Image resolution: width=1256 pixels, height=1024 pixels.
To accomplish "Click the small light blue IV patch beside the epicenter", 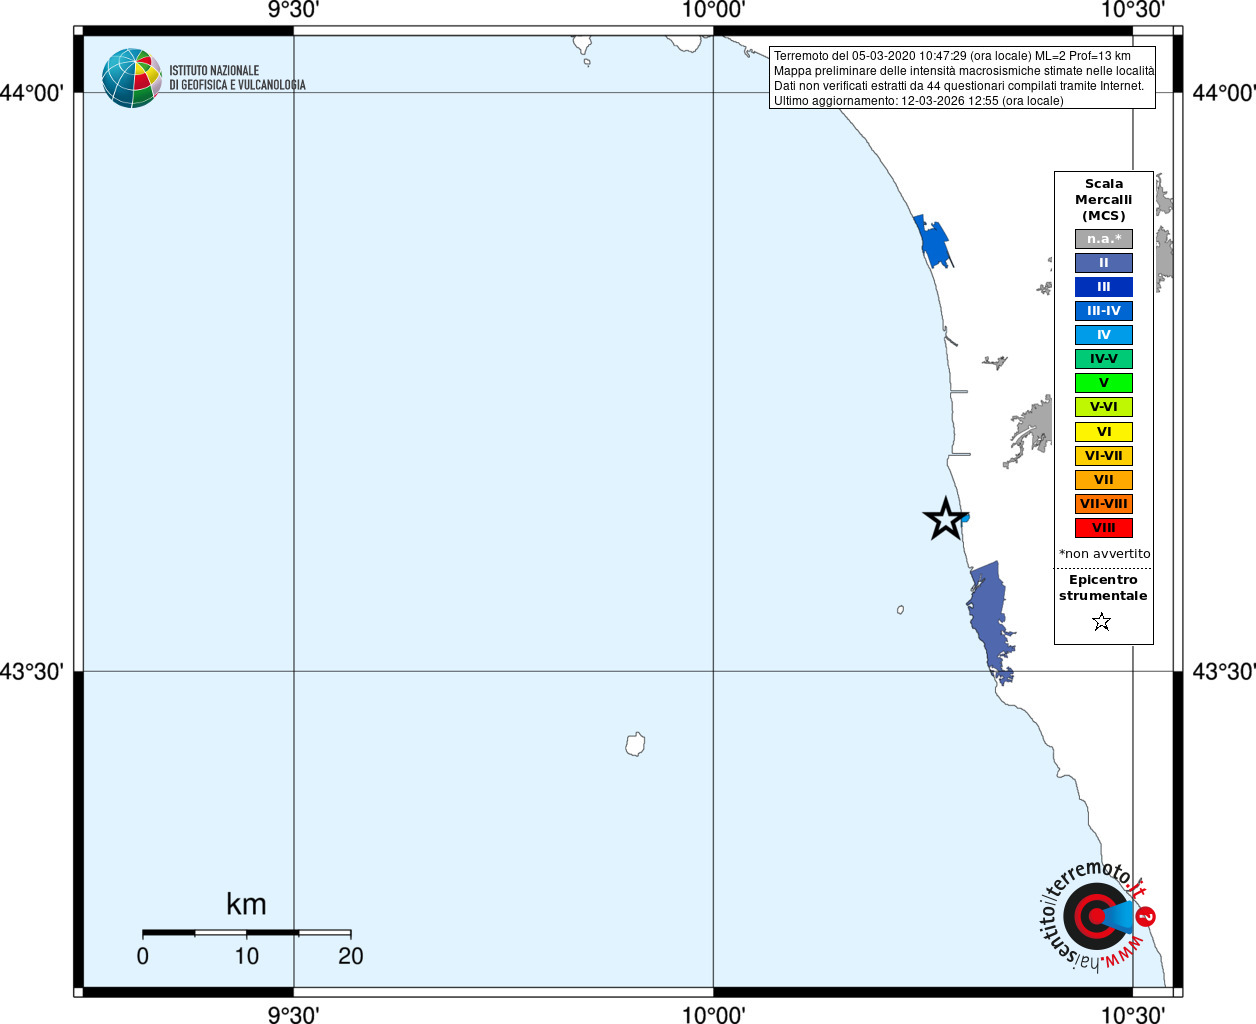I will click(x=965, y=517).
